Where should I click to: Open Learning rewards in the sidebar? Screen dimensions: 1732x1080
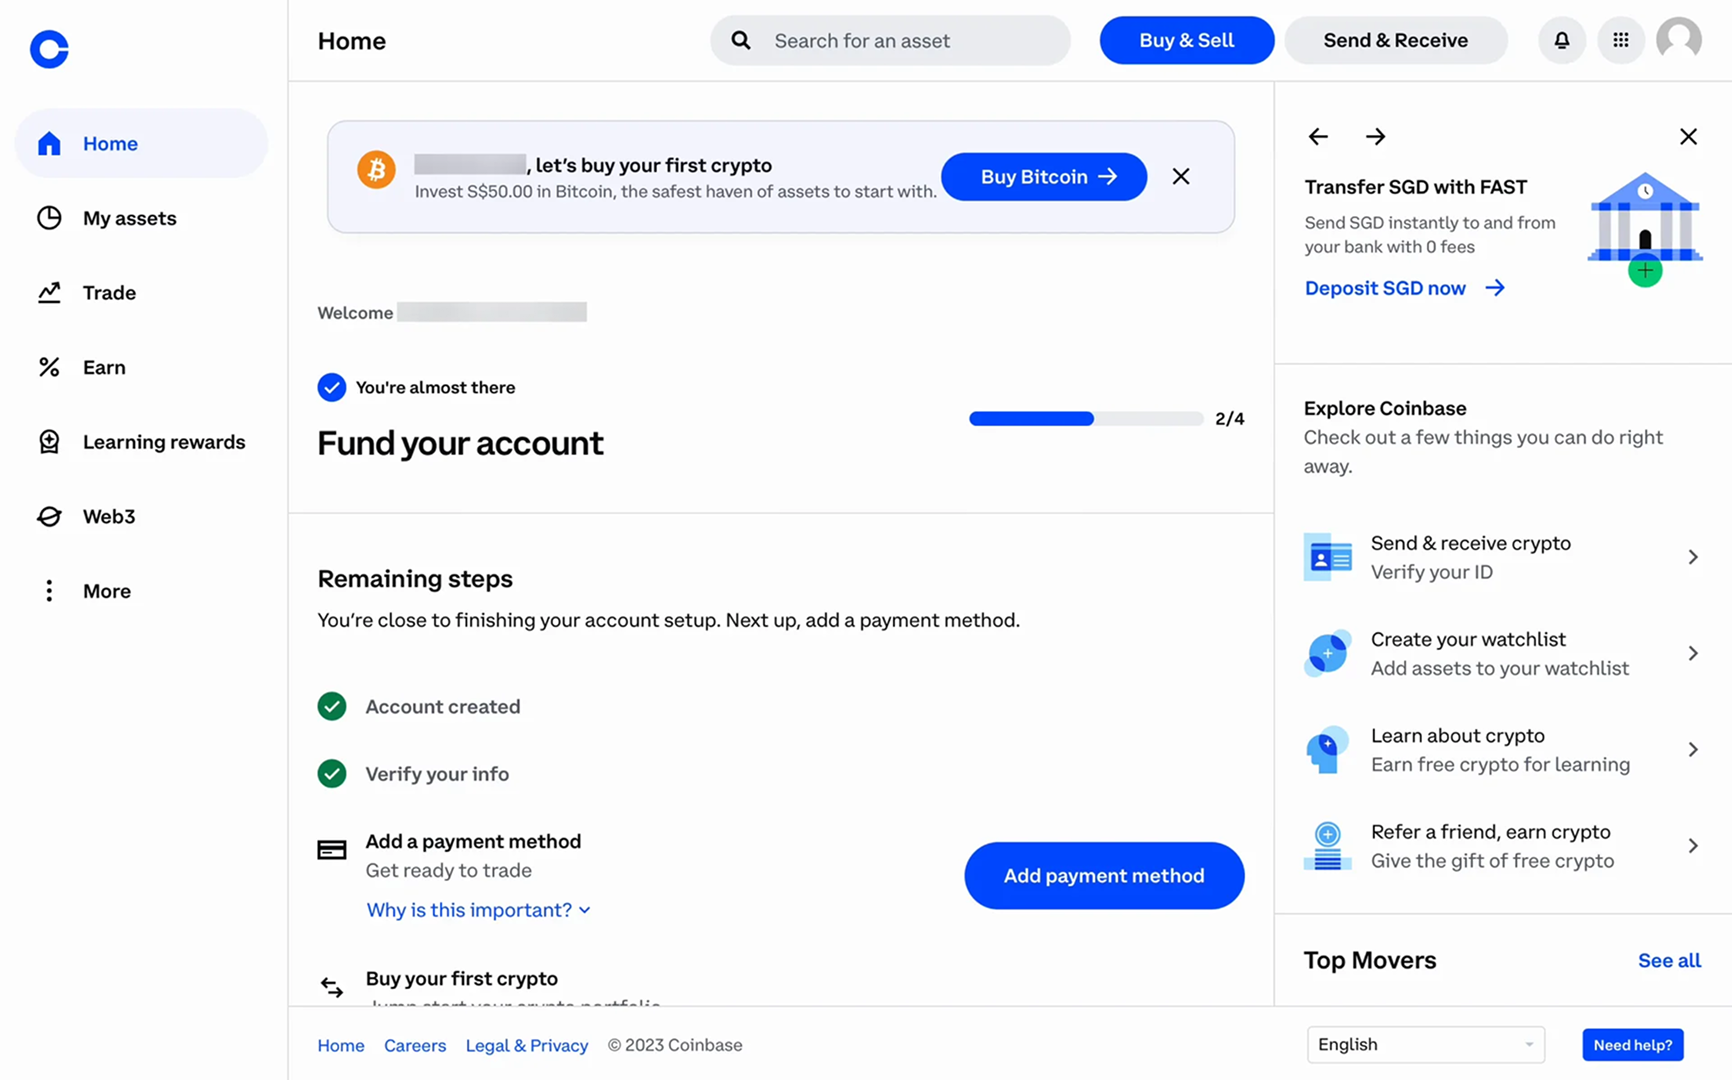[x=141, y=441]
